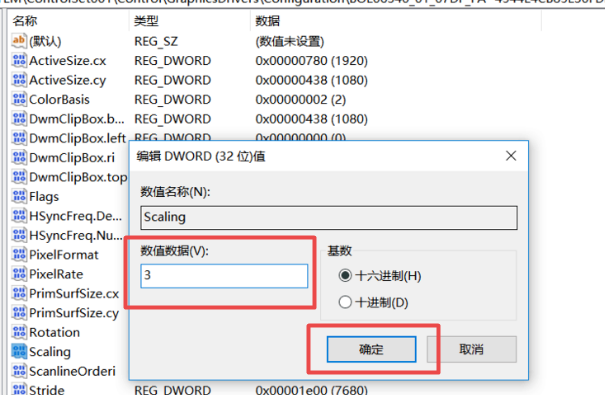Click REG_DWORD type of Stride row

pyautogui.click(x=172, y=389)
